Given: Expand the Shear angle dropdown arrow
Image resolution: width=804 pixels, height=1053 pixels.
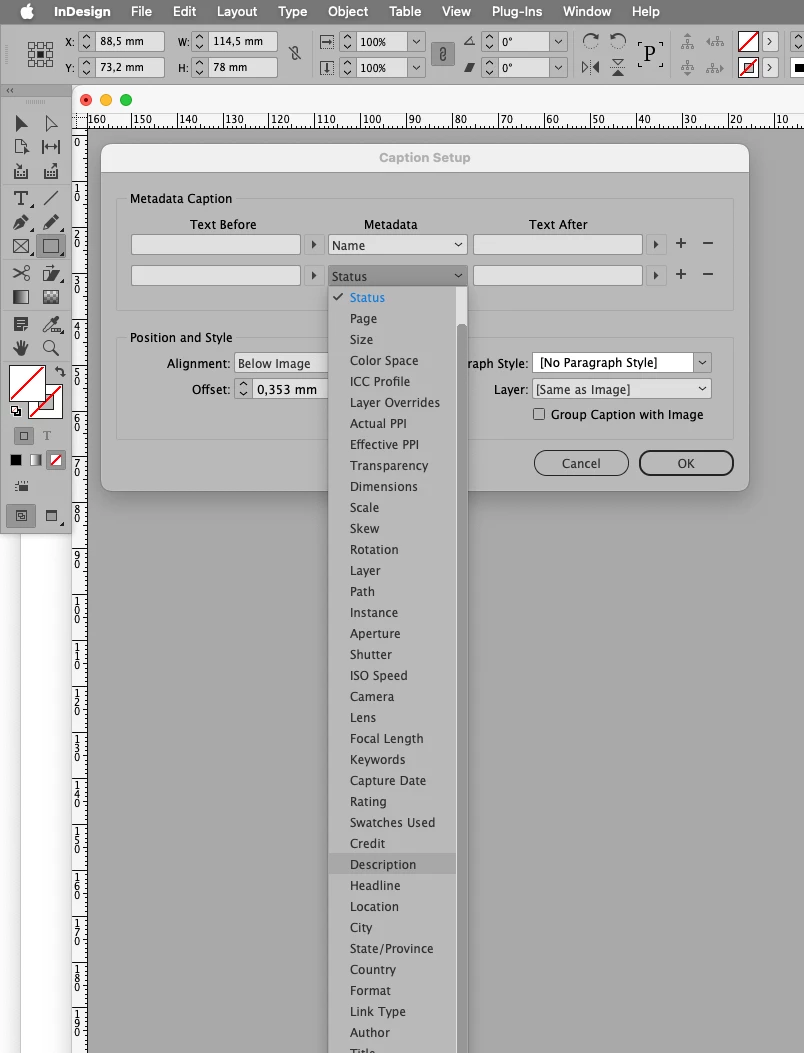Looking at the screenshot, I should pyautogui.click(x=558, y=68).
